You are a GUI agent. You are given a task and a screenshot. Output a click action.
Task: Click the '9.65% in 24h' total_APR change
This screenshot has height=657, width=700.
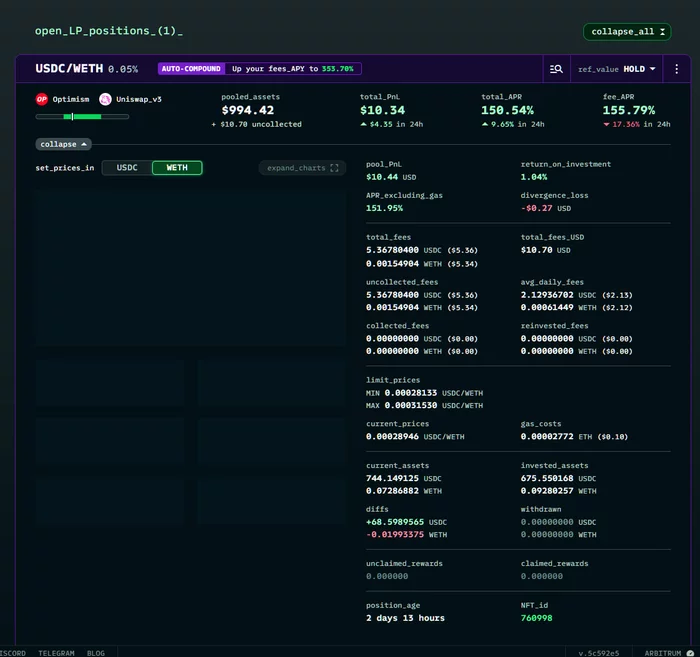click(513, 124)
